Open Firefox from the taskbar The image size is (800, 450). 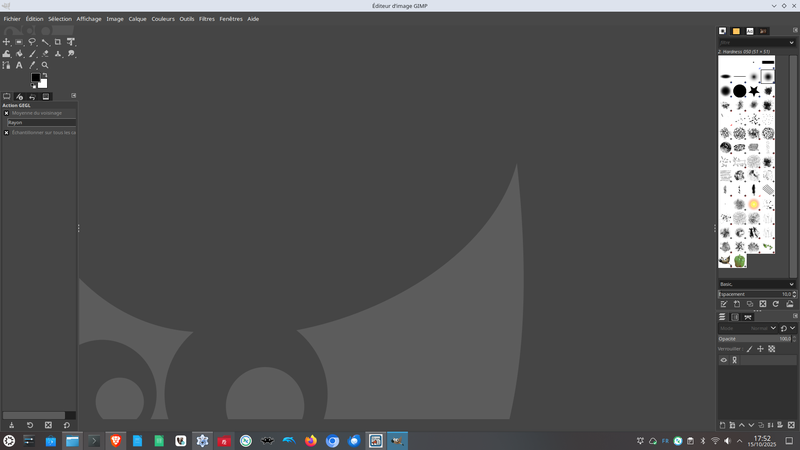pos(311,440)
